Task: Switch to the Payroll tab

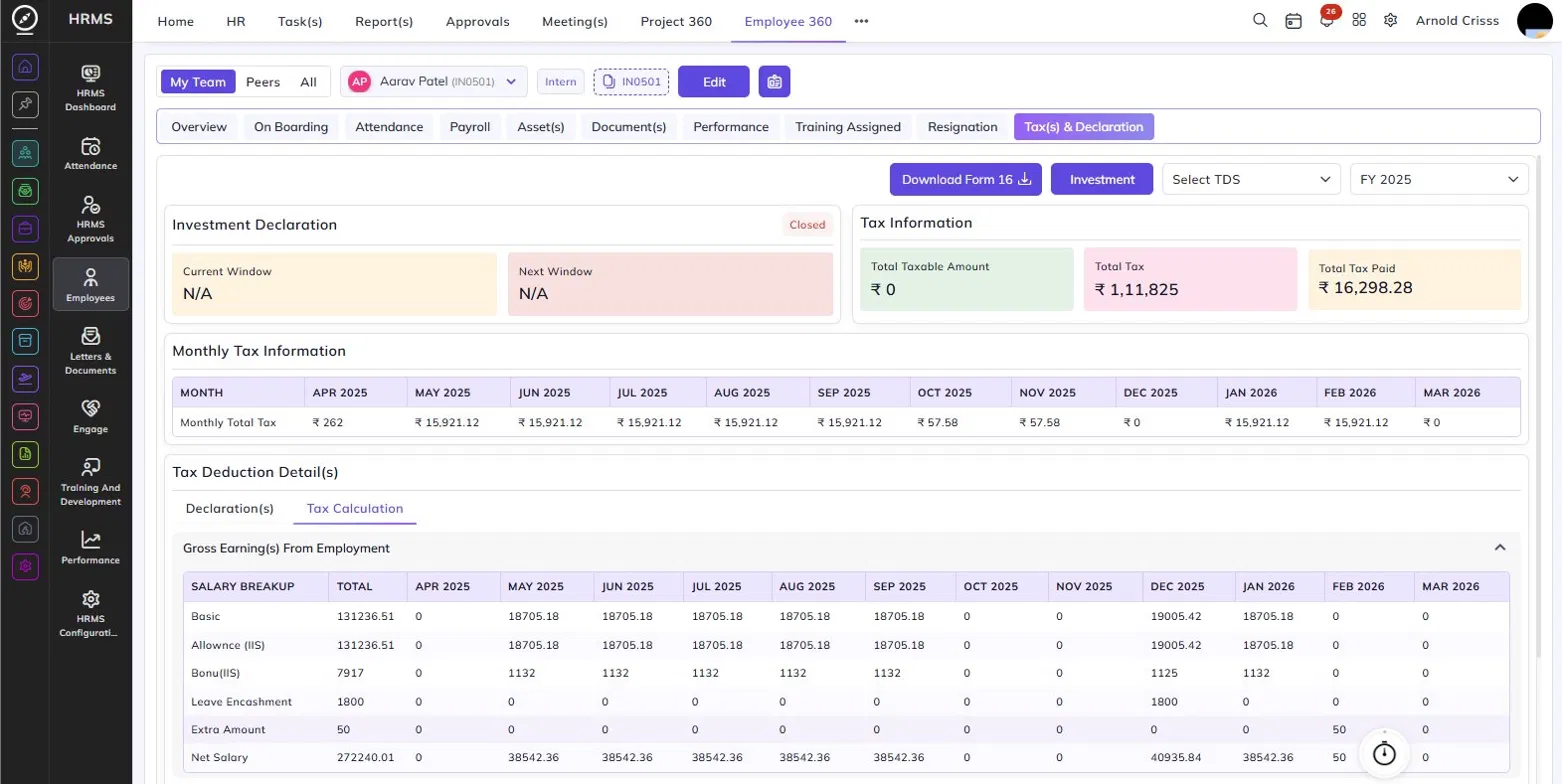Action: (x=470, y=127)
